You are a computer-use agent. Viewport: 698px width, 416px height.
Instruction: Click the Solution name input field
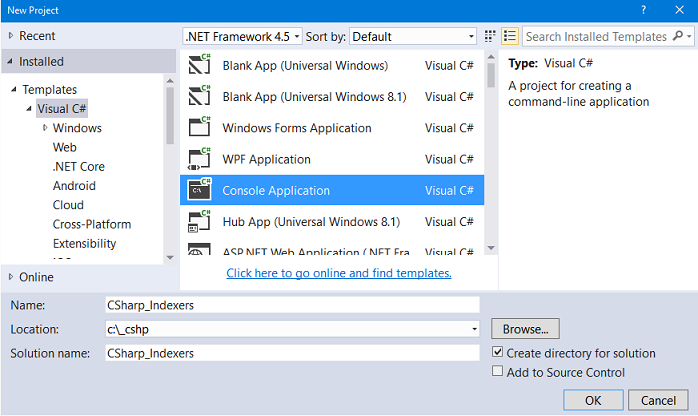click(x=292, y=353)
